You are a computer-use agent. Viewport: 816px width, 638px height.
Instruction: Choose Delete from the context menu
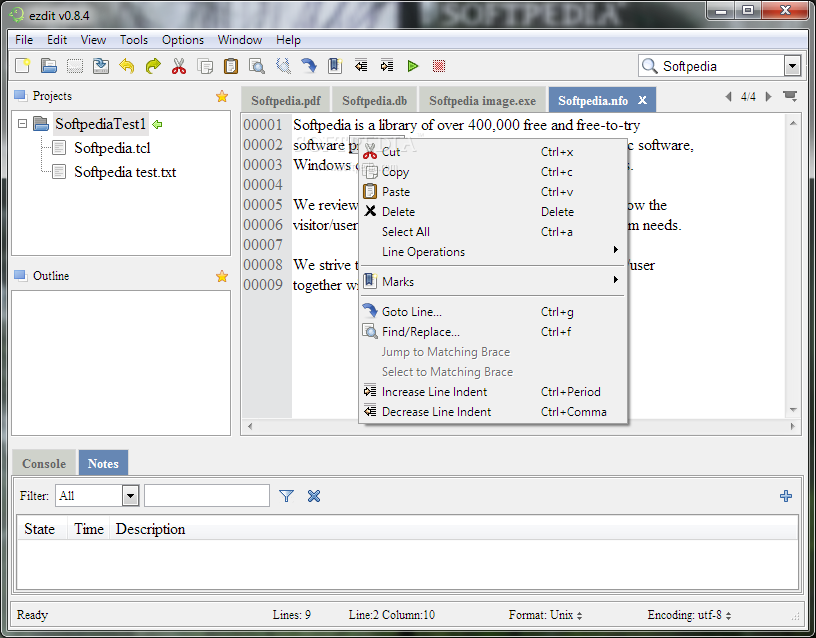tap(493, 212)
